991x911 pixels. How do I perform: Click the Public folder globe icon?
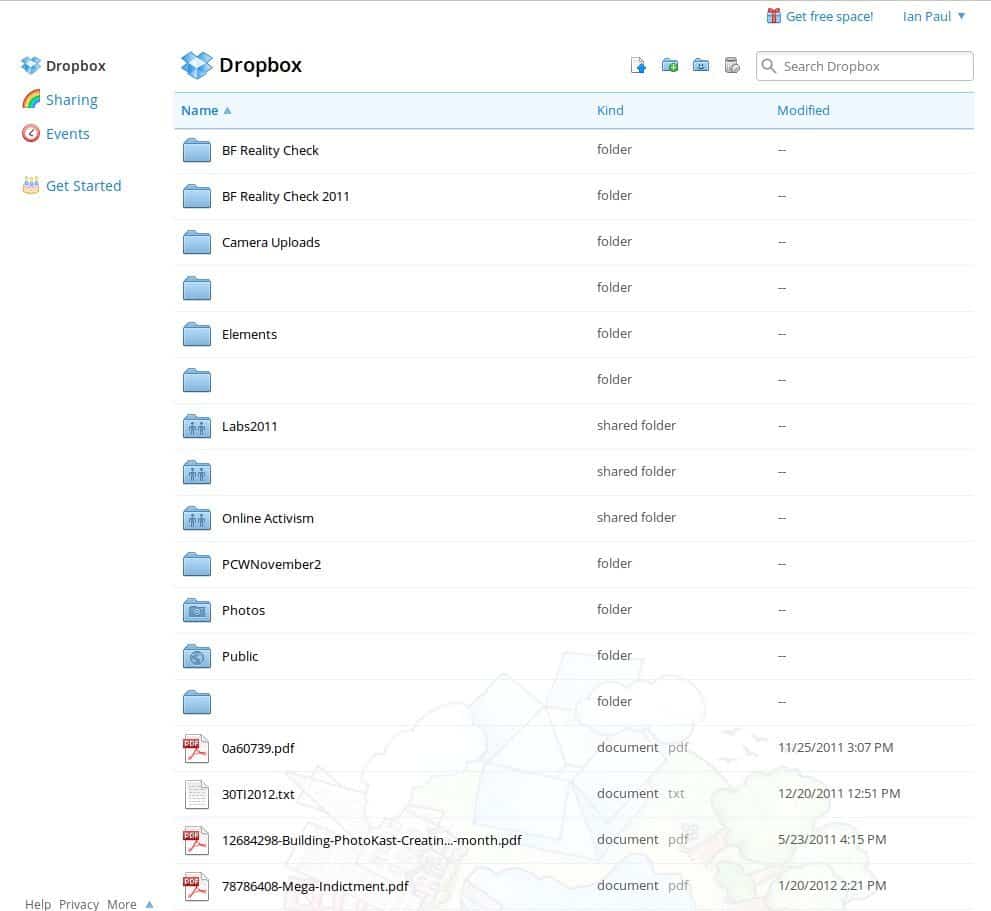point(197,656)
